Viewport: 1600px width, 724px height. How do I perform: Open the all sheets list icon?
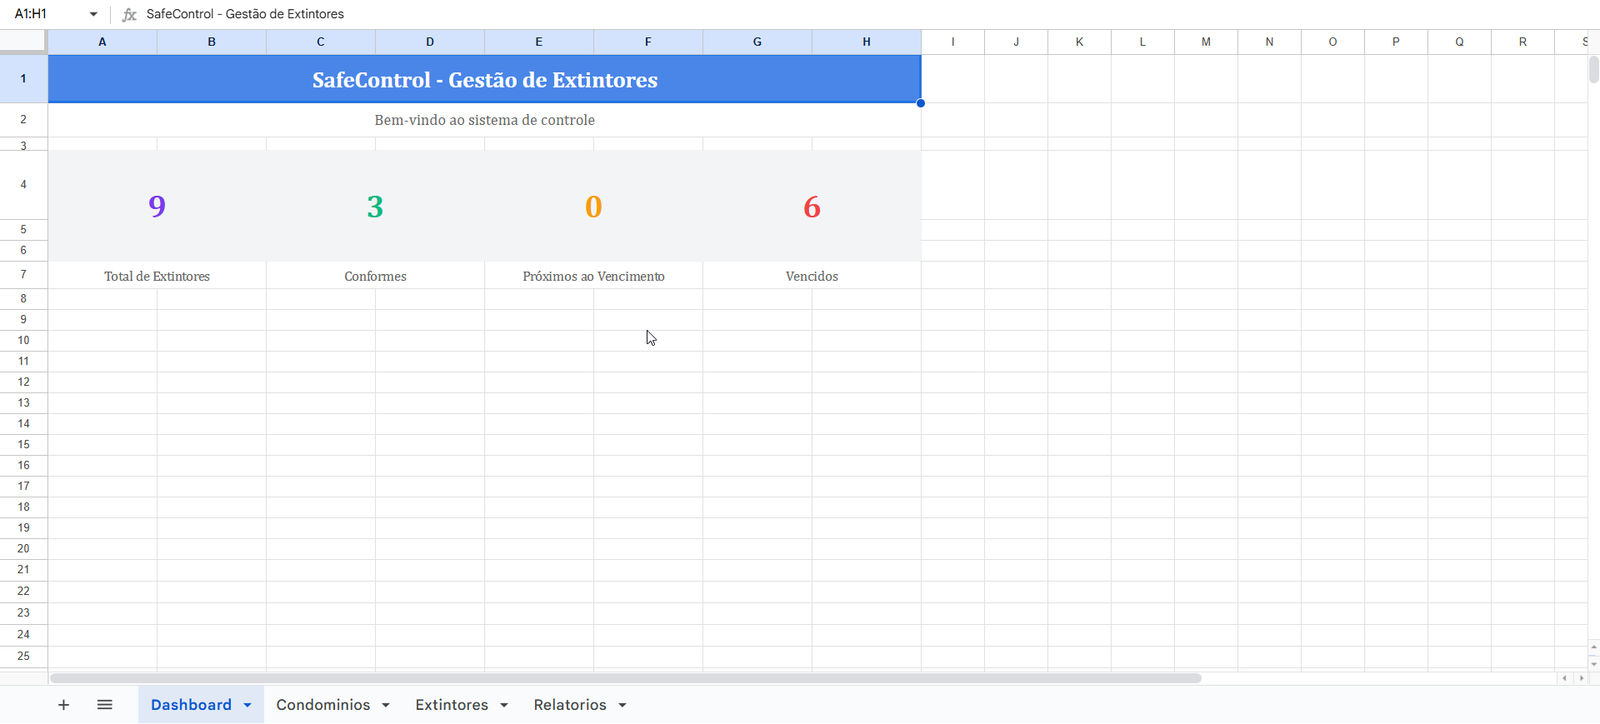[x=104, y=705]
